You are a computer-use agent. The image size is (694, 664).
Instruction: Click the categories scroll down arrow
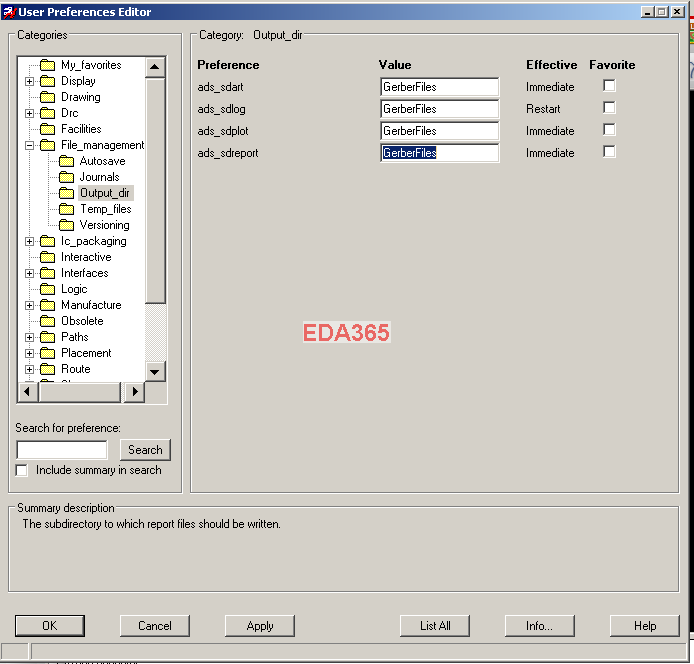coord(155,372)
